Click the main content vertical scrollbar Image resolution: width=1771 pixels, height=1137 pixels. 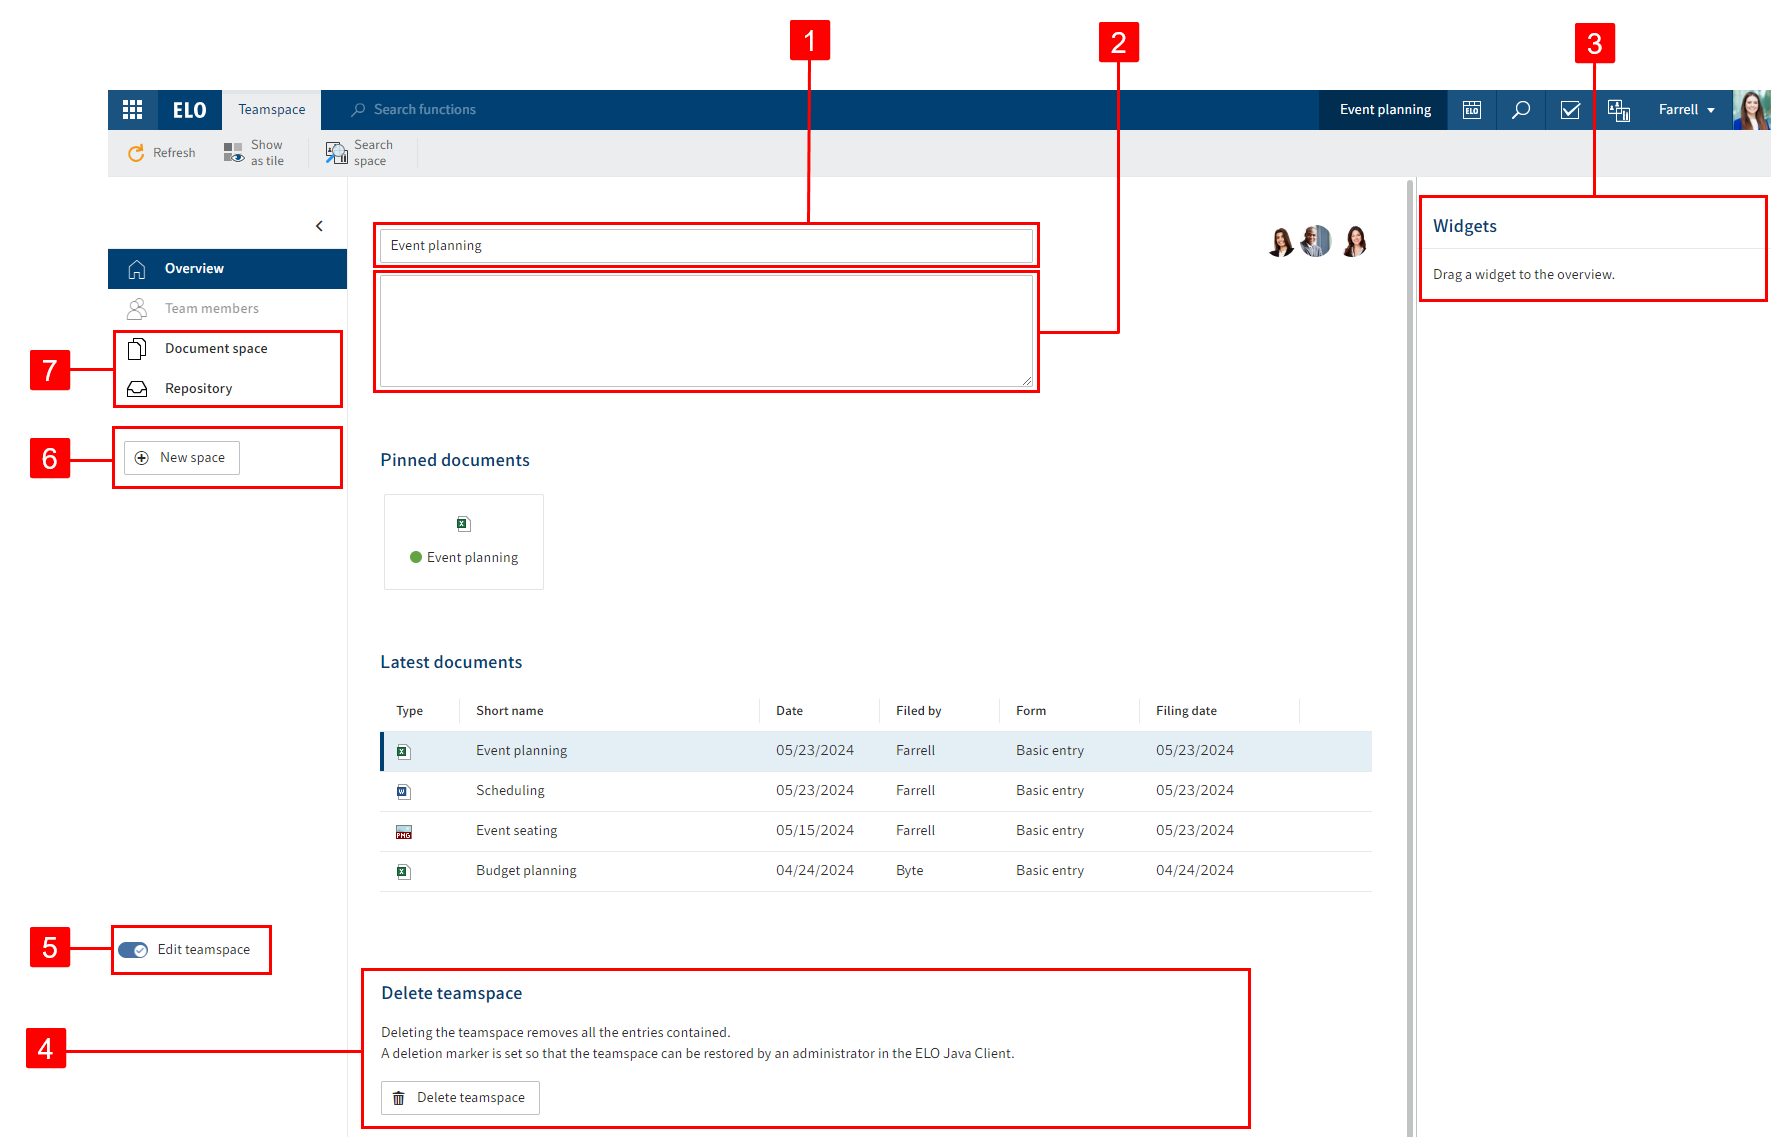point(1410,658)
